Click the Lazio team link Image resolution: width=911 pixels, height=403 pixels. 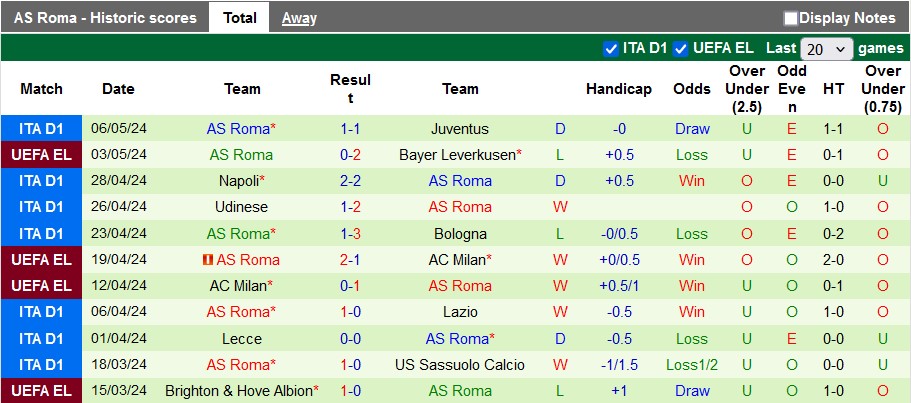click(x=460, y=312)
